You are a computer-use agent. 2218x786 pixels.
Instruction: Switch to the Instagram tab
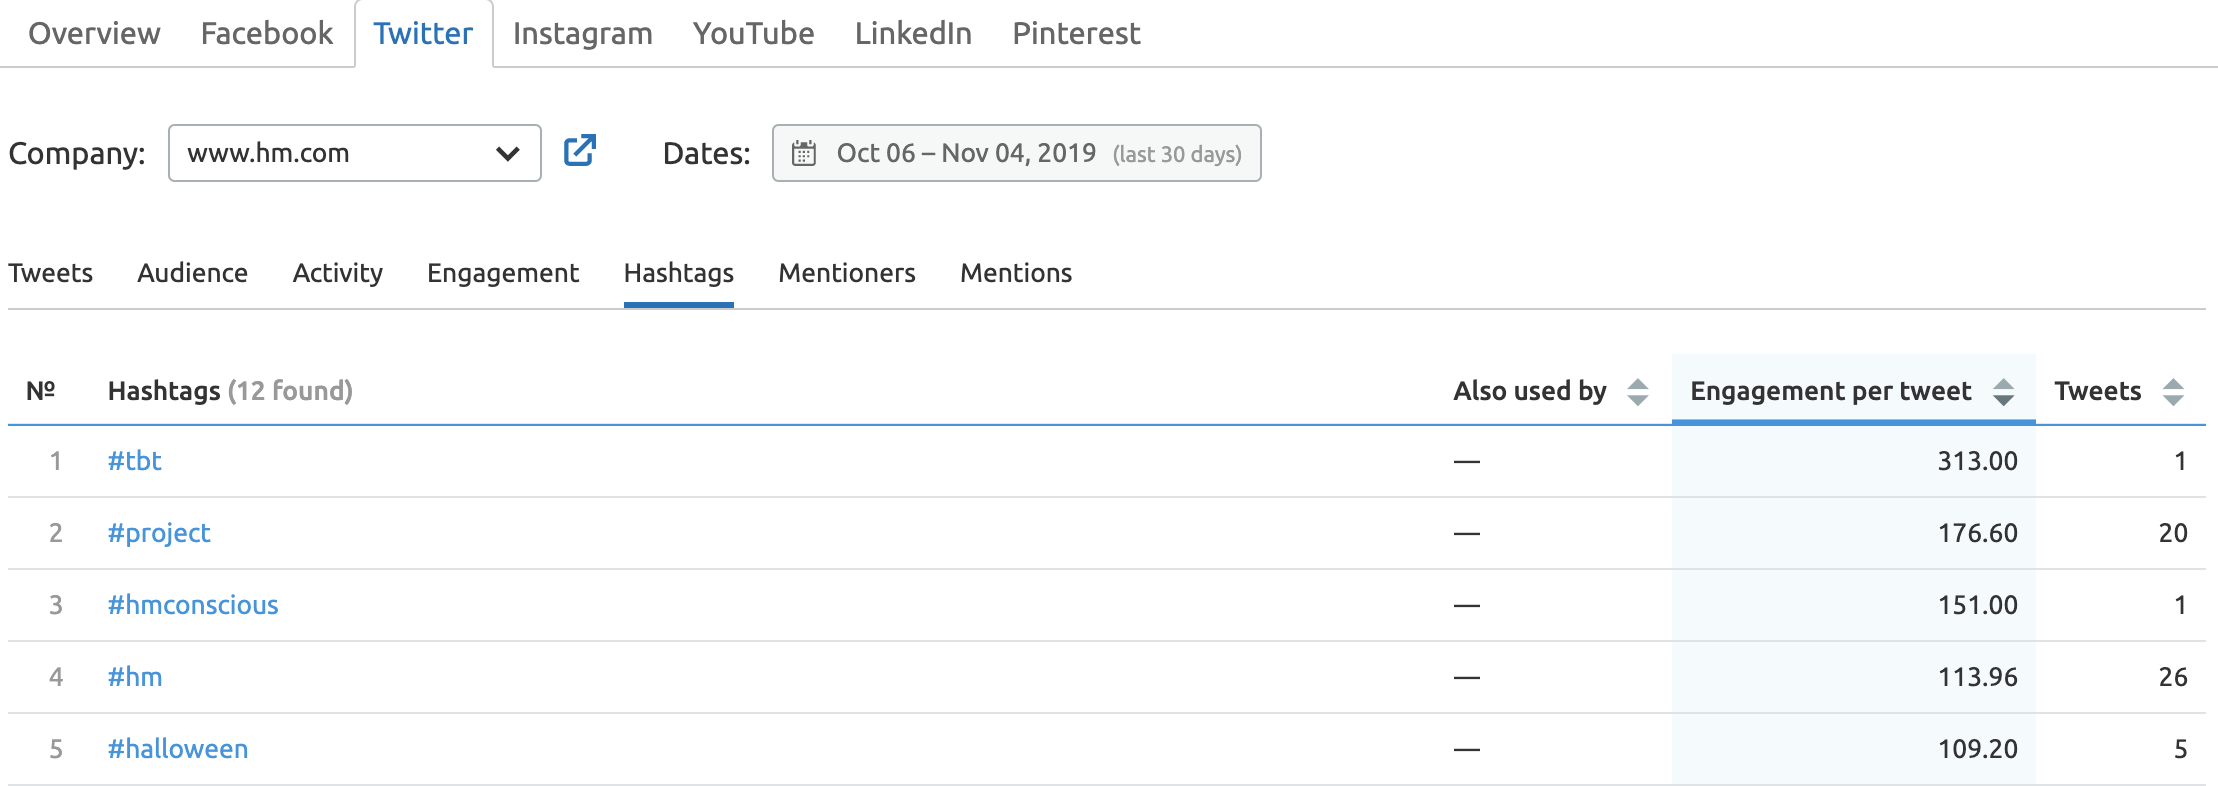pos(583,33)
